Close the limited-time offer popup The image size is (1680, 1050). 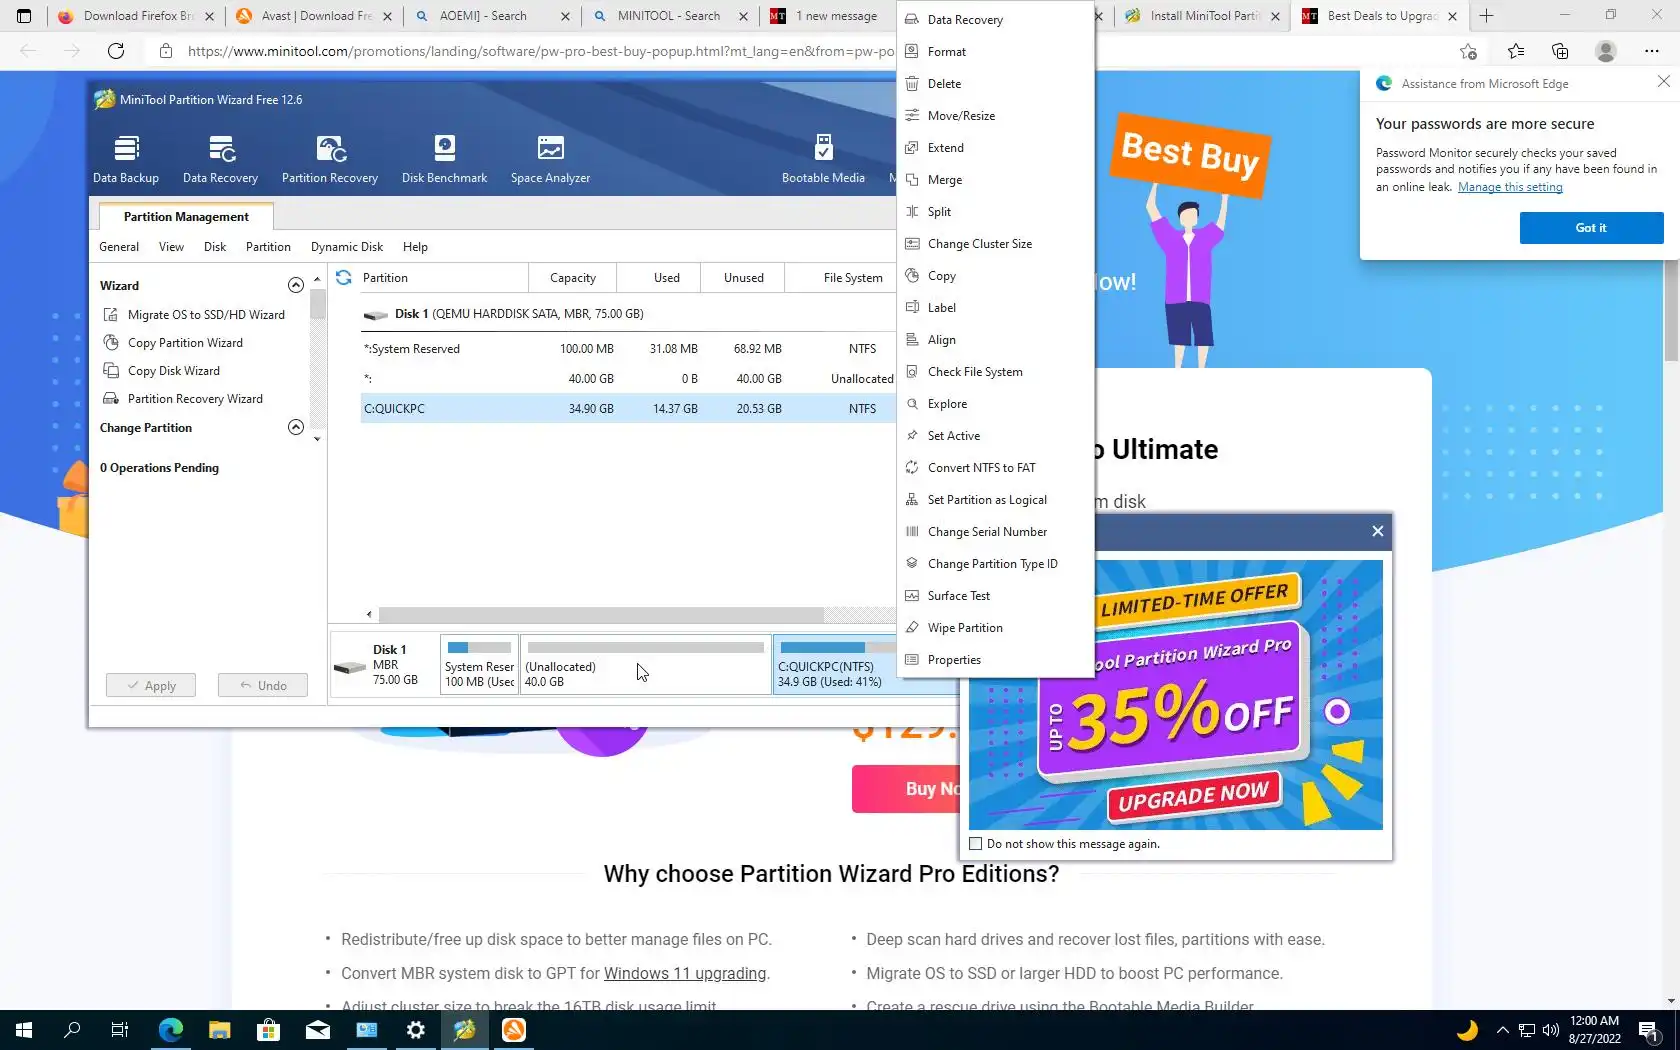point(1378,531)
